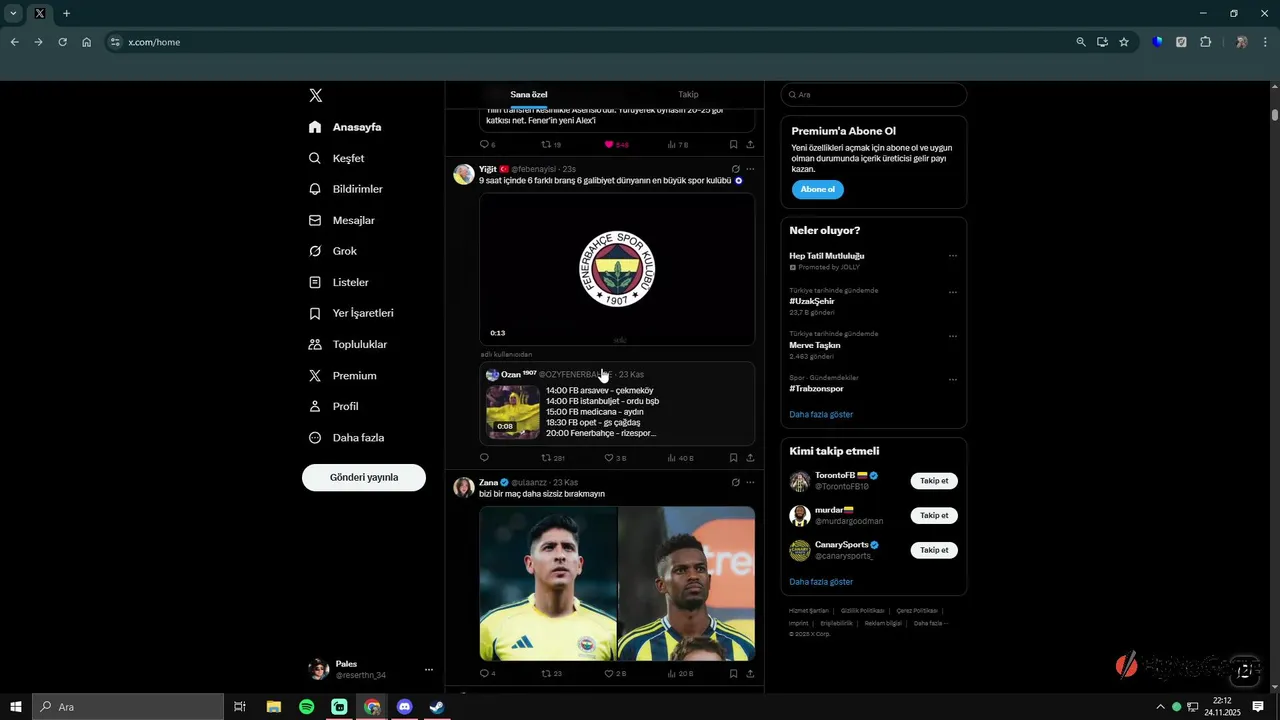Open #UzakŞehir trend
The width and height of the screenshot is (1280, 720).
pos(811,301)
